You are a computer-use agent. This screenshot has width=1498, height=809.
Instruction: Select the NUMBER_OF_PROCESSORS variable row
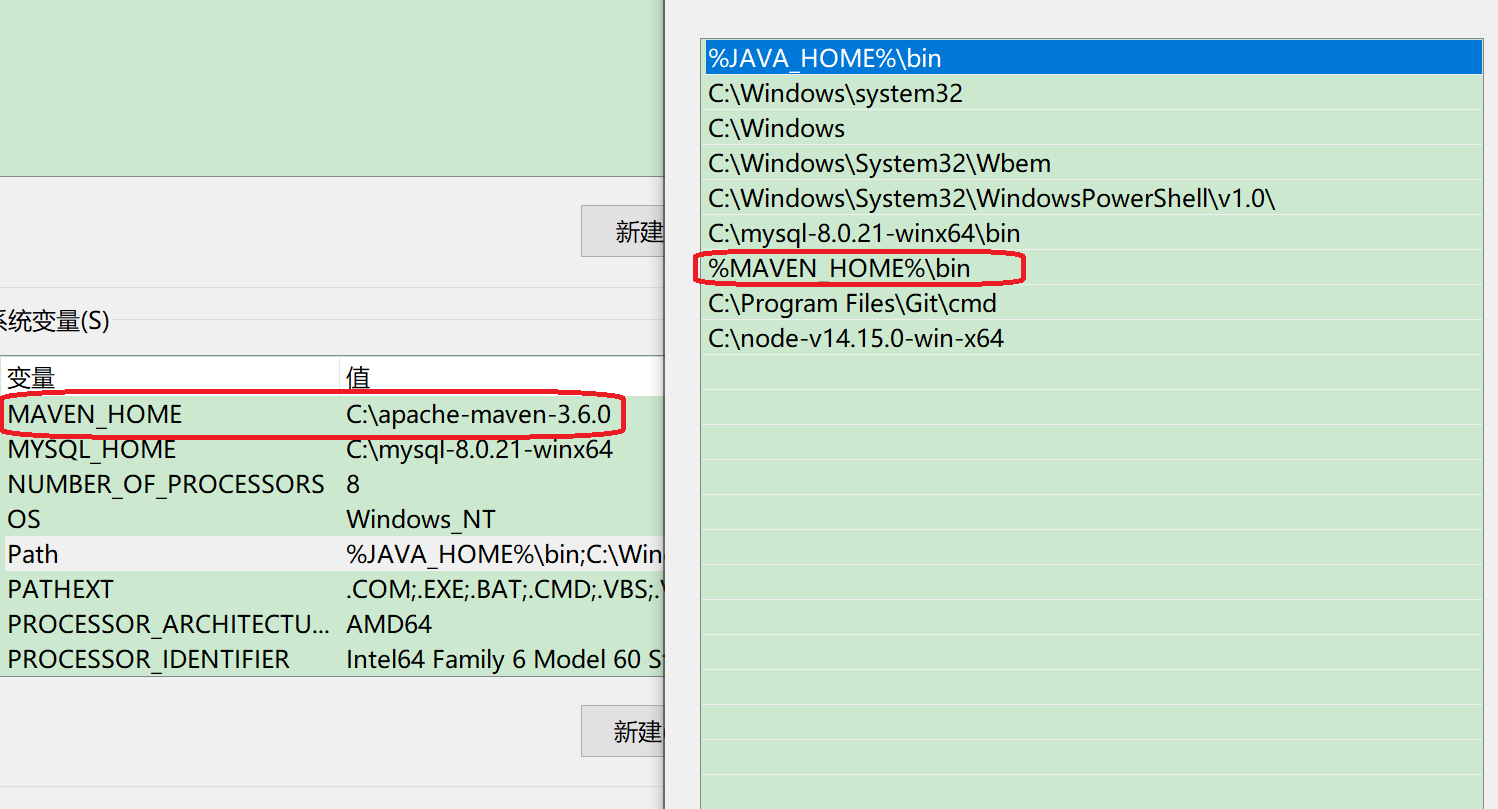point(166,485)
